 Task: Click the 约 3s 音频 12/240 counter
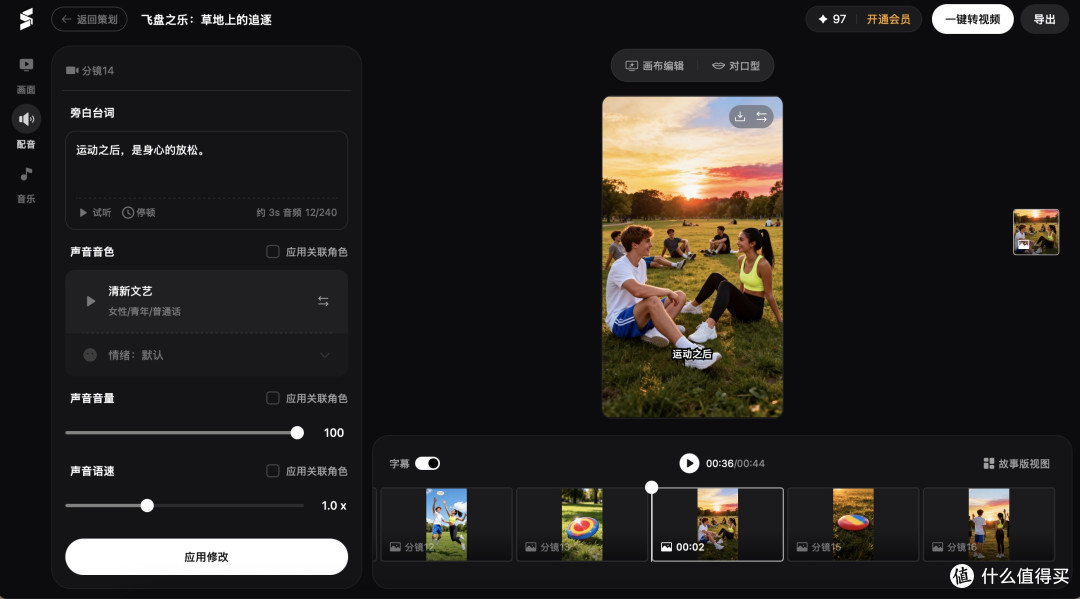[297, 212]
